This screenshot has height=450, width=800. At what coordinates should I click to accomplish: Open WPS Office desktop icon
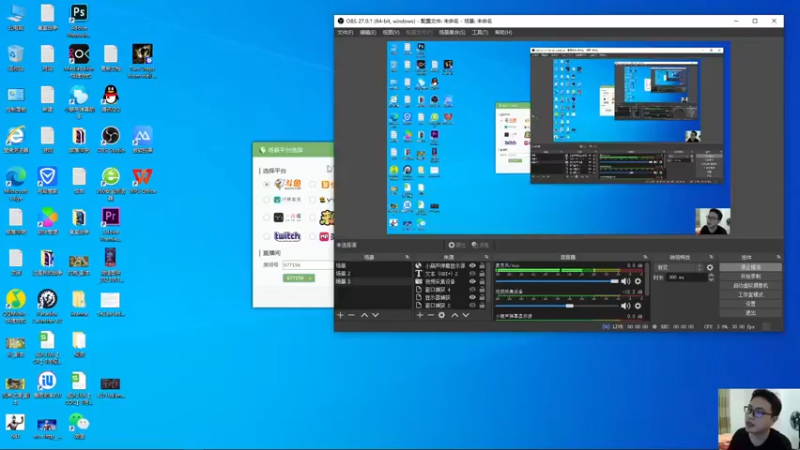[142, 181]
